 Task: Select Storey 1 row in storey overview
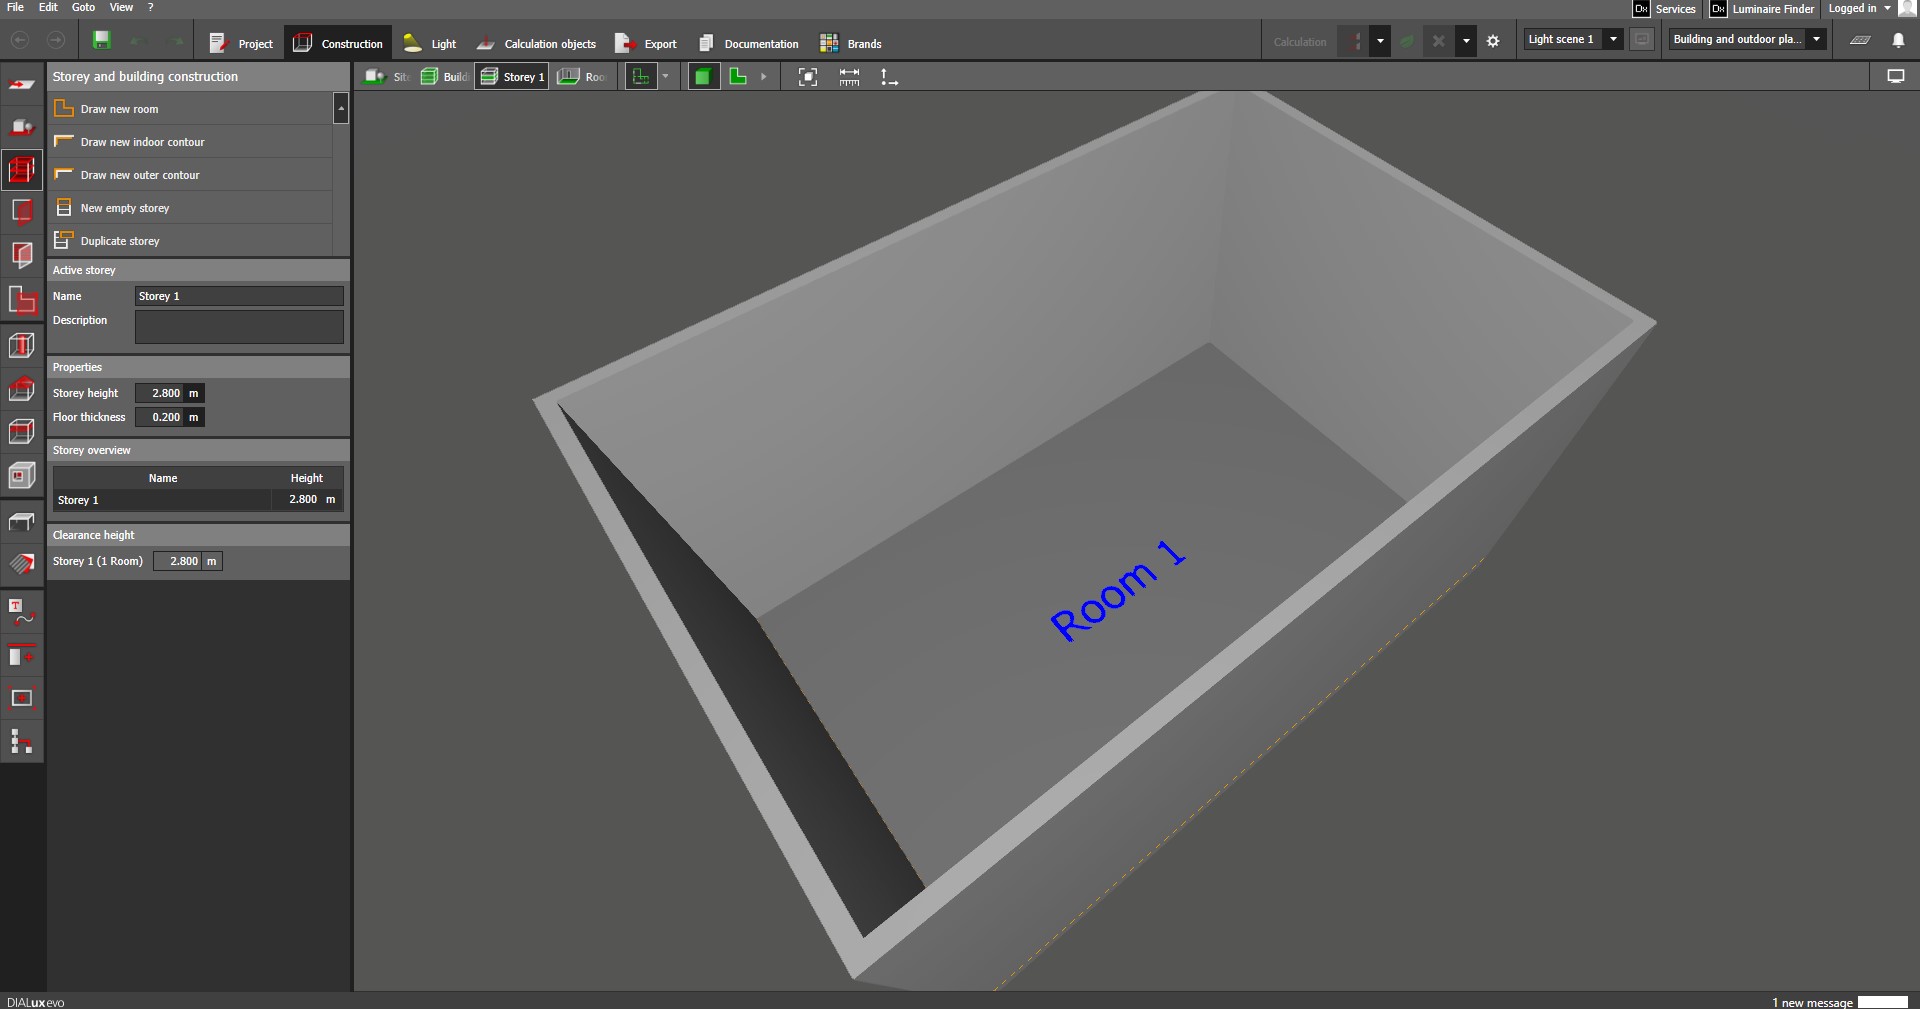162,500
